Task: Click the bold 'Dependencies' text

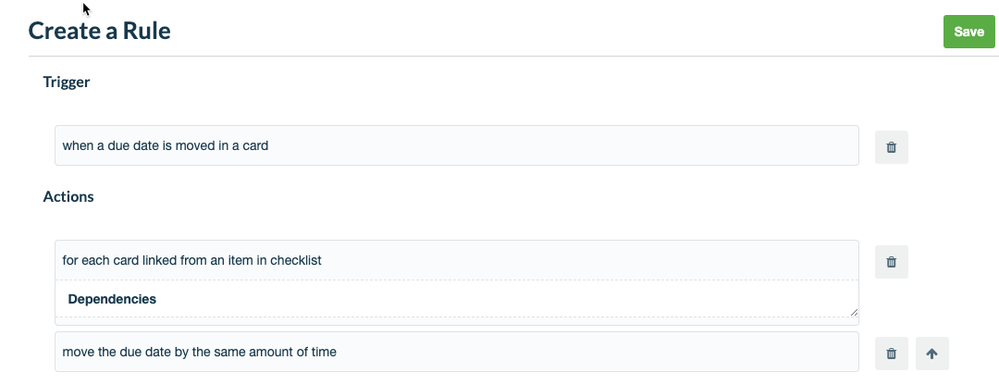Action: click(112, 299)
